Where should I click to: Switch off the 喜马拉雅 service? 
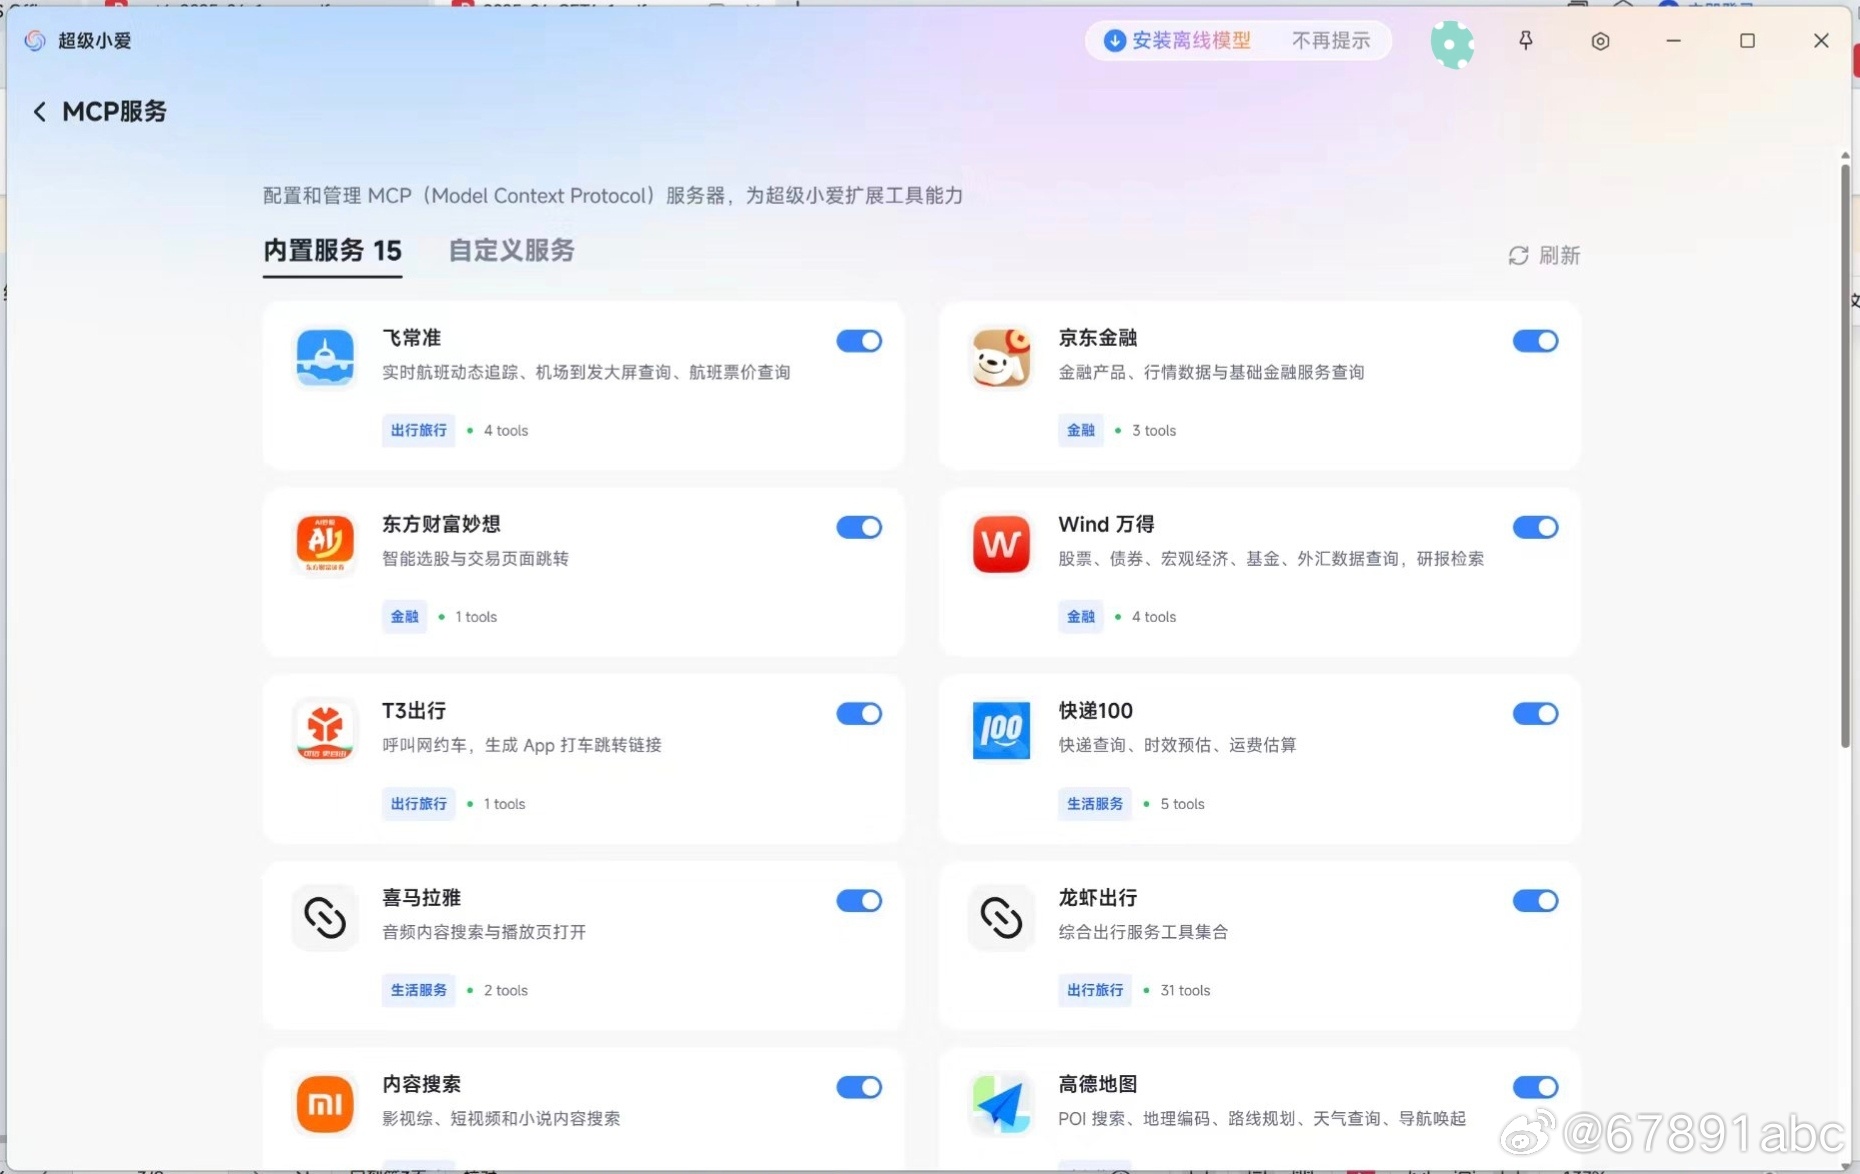[859, 900]
